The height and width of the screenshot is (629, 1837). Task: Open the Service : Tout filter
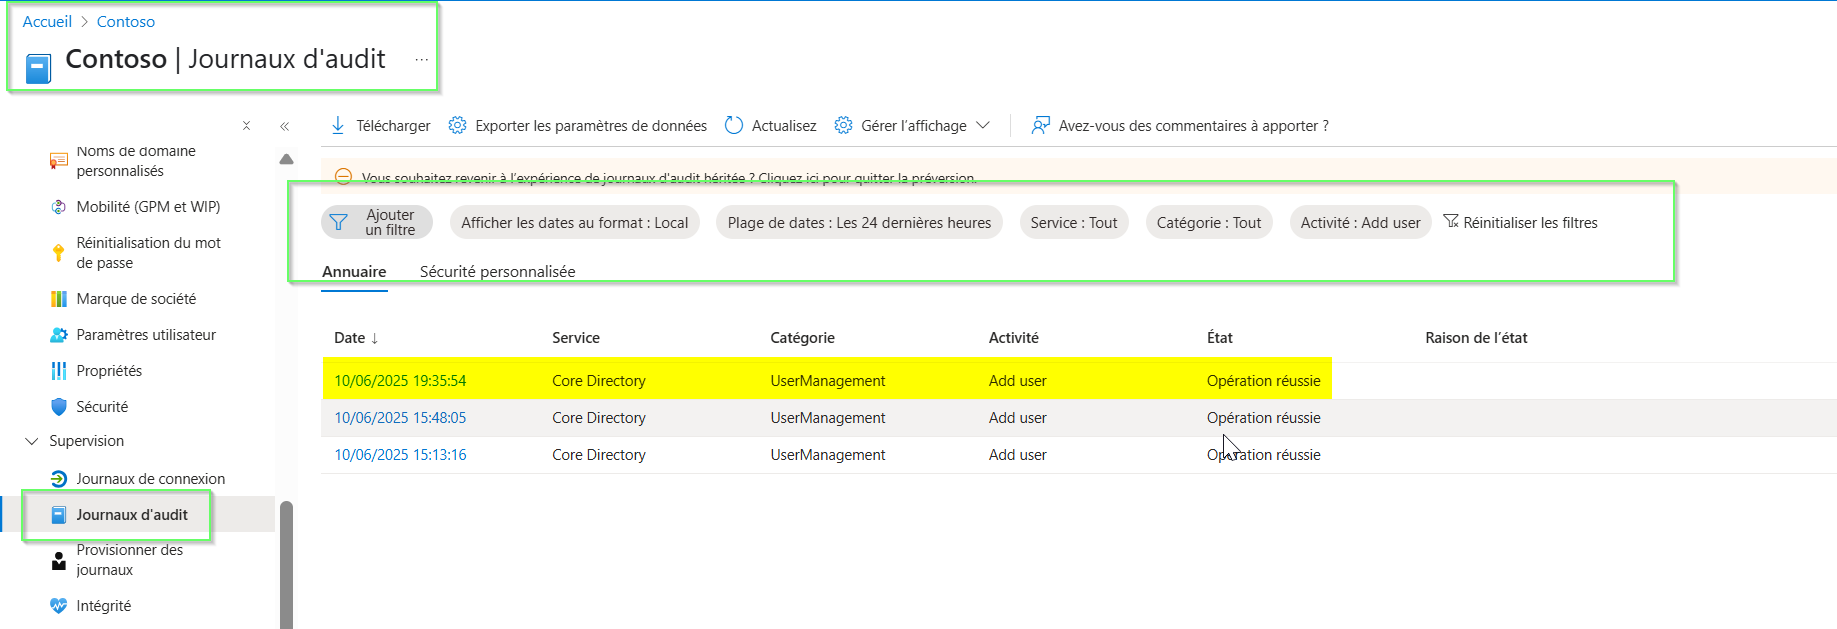pyautogui.click(x=1074, y=223)
